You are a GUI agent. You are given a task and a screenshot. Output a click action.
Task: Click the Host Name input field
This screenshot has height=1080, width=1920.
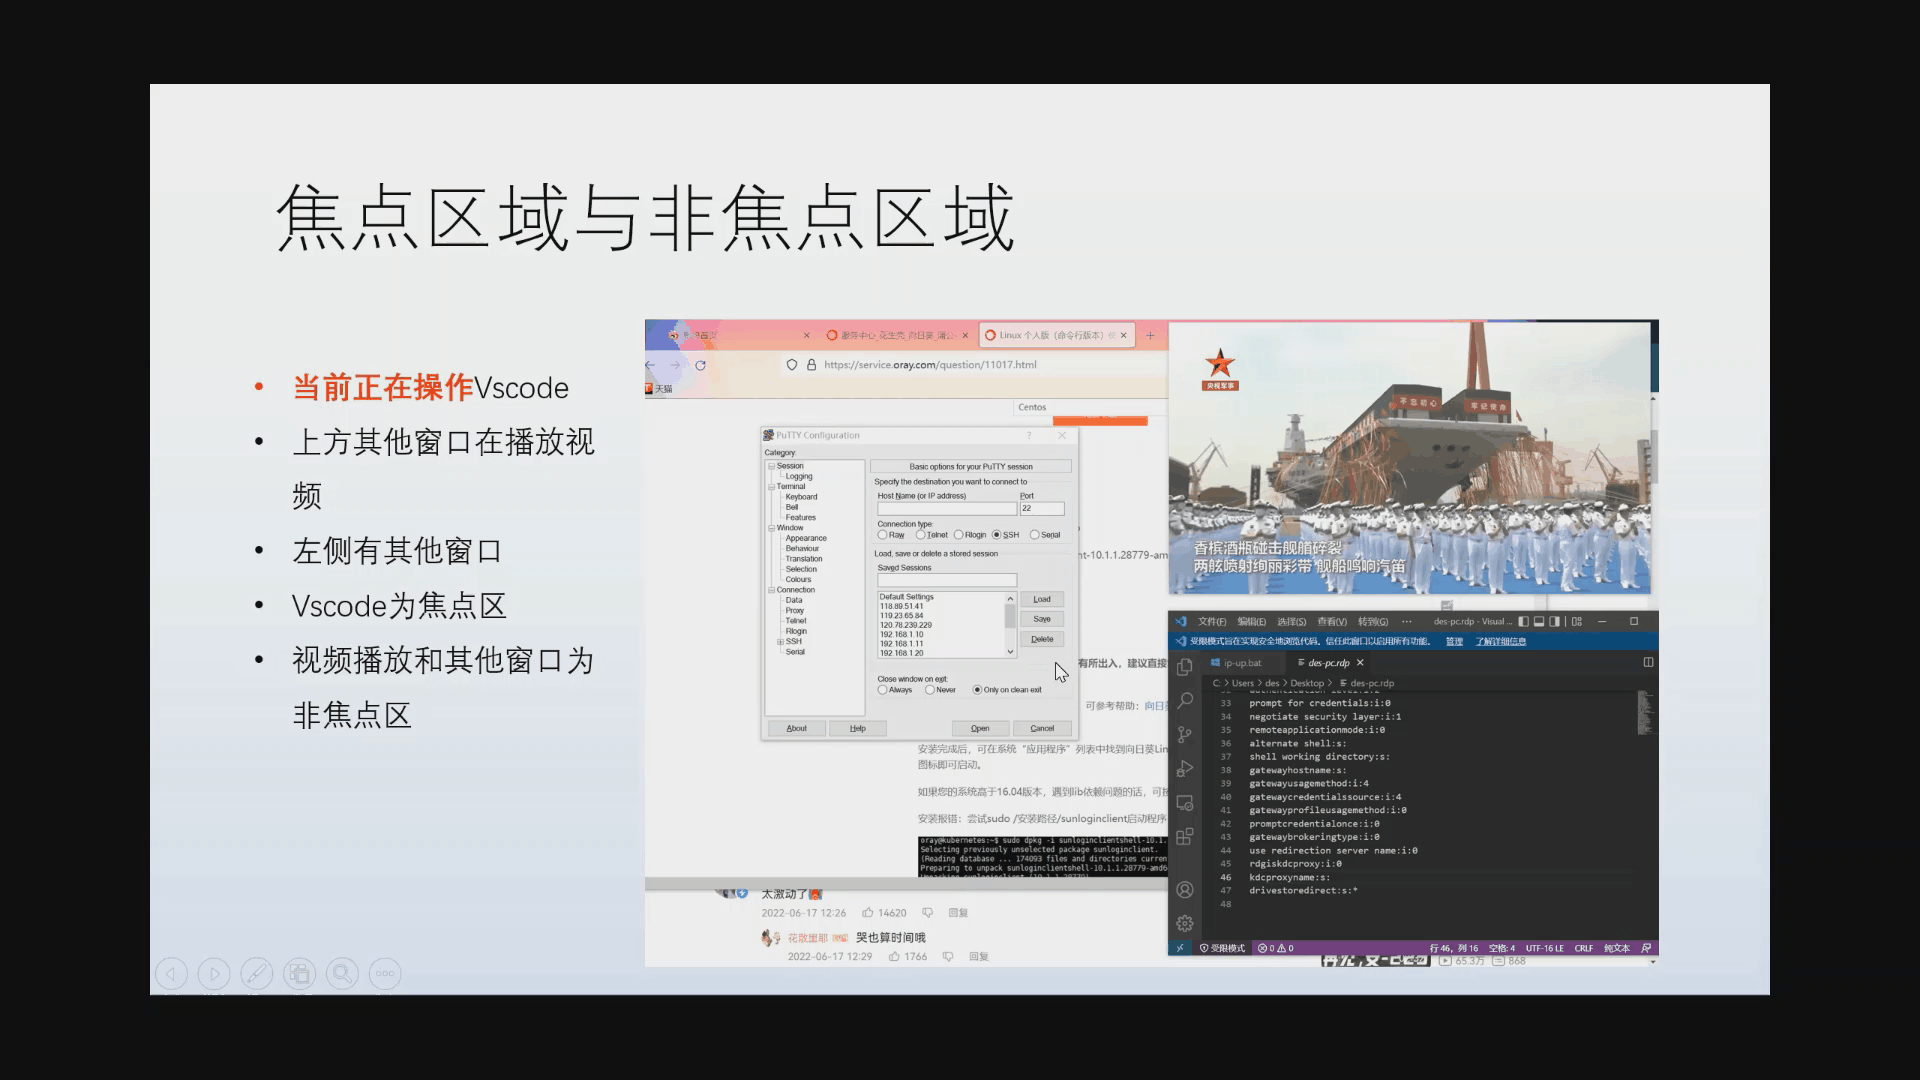946,509
